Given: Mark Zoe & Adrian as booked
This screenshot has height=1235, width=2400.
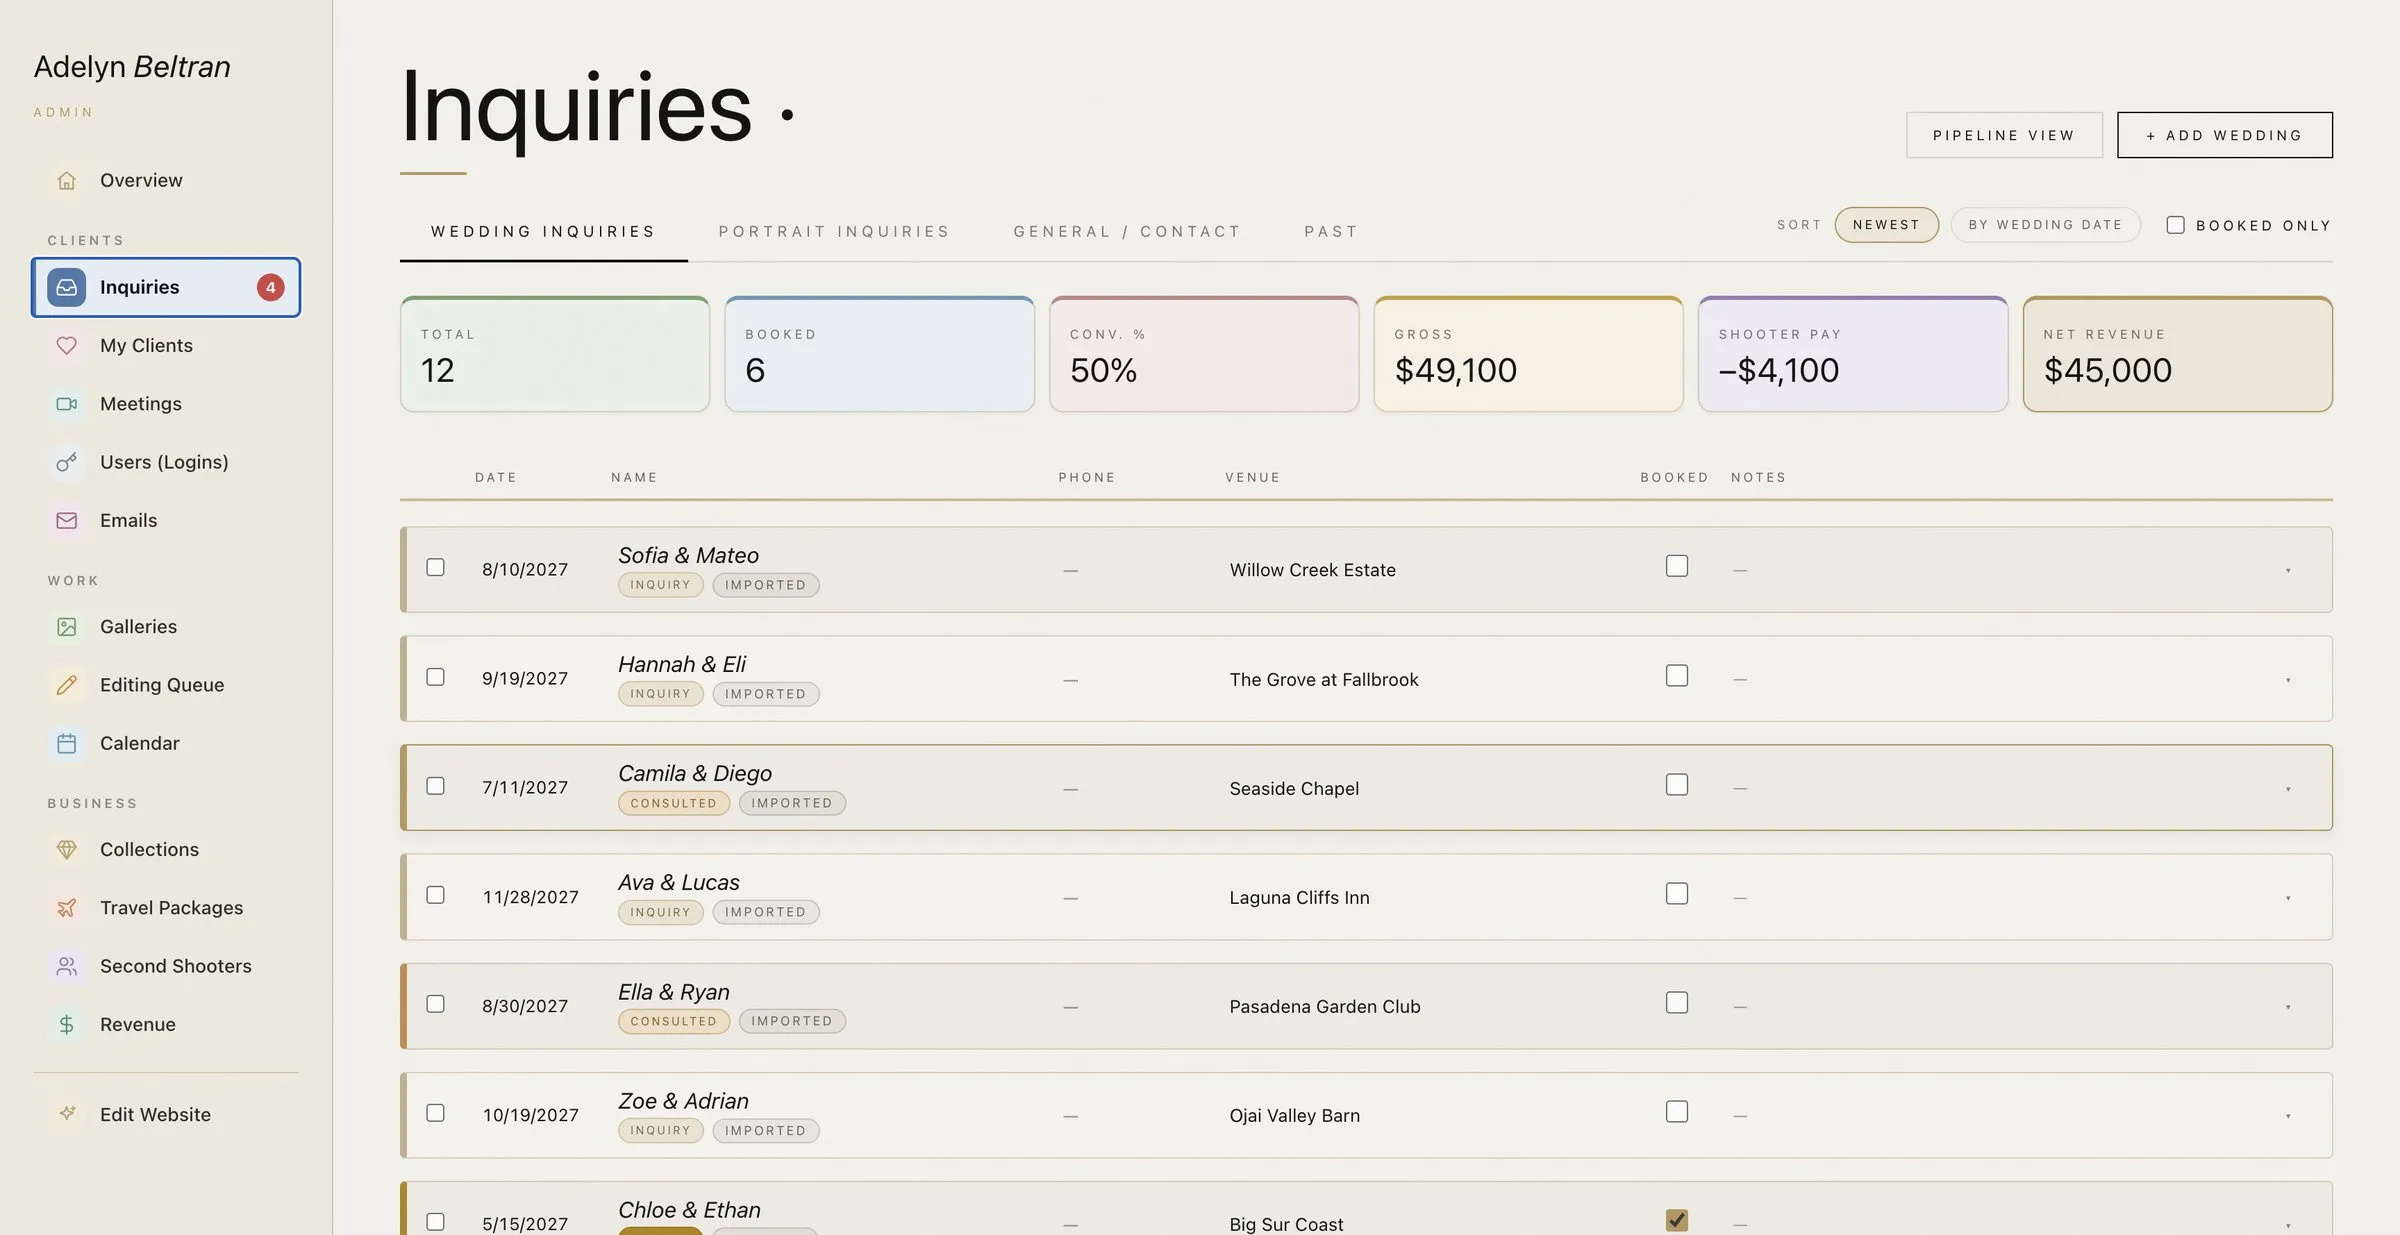Looking at the screenshot, I should (1677, 1112).
